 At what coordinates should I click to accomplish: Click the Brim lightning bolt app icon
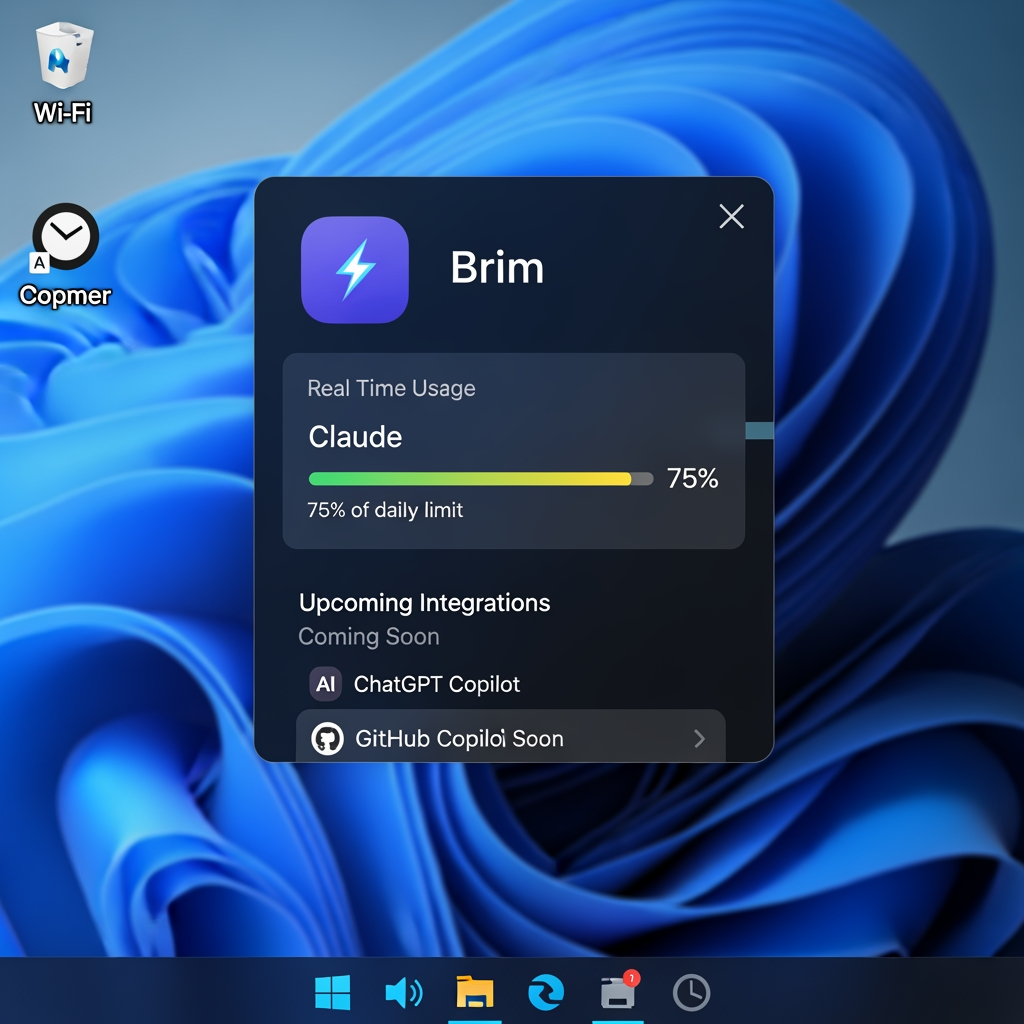355,270
